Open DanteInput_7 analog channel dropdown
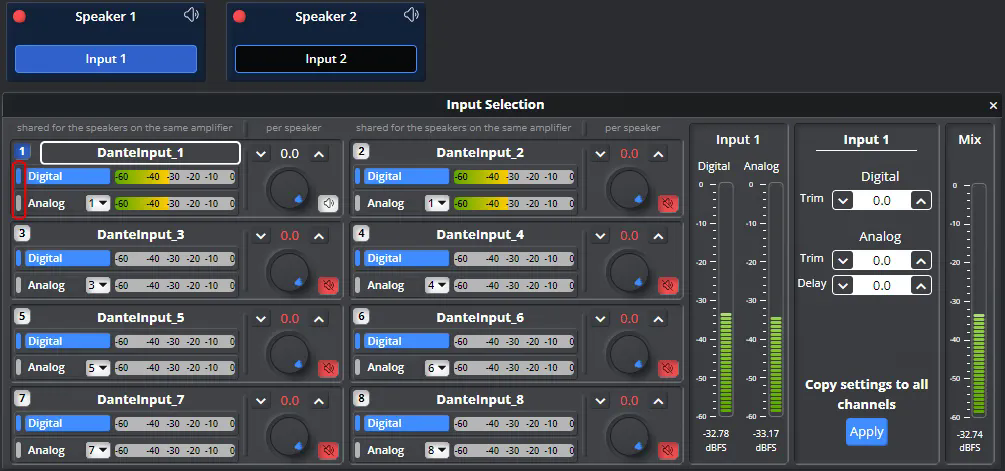The width and height of the screenshot is (1005, 471). [98, 450]
